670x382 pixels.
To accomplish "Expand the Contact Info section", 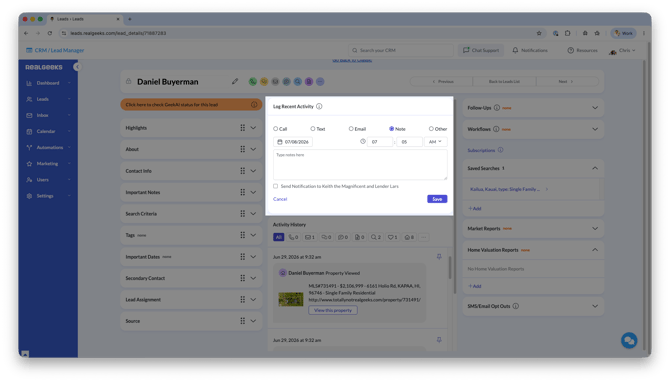I will point(191,171).
